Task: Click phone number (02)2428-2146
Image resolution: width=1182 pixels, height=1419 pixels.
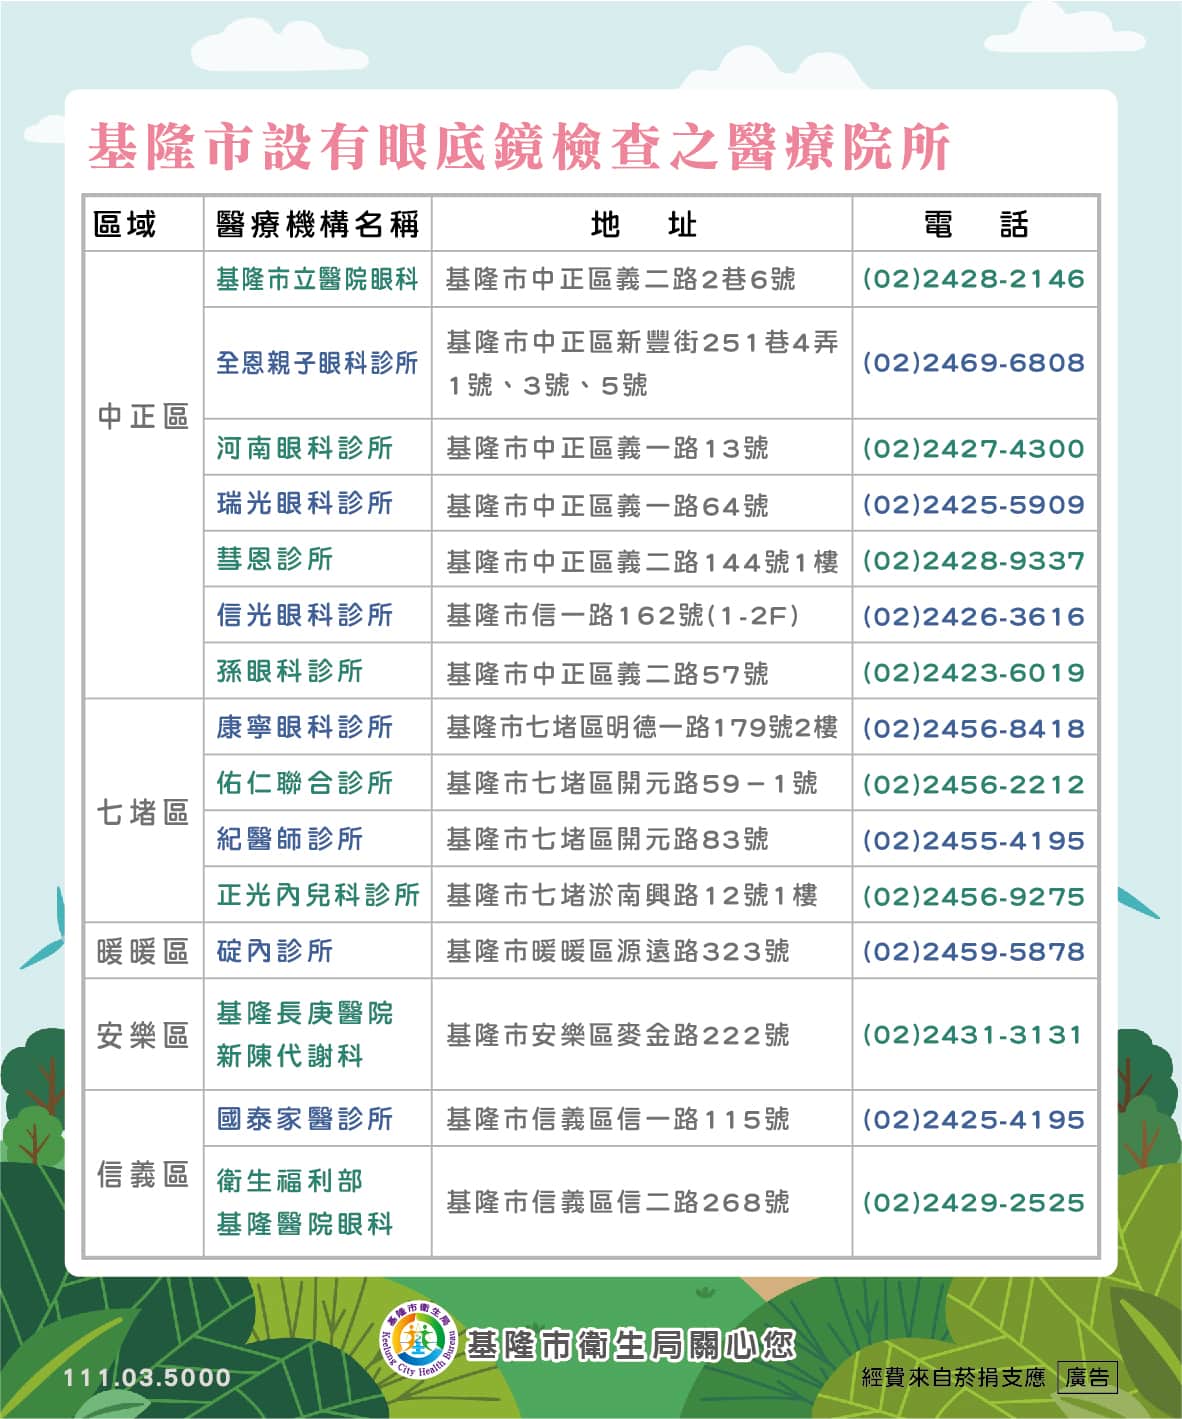Action: click(974, 279)
